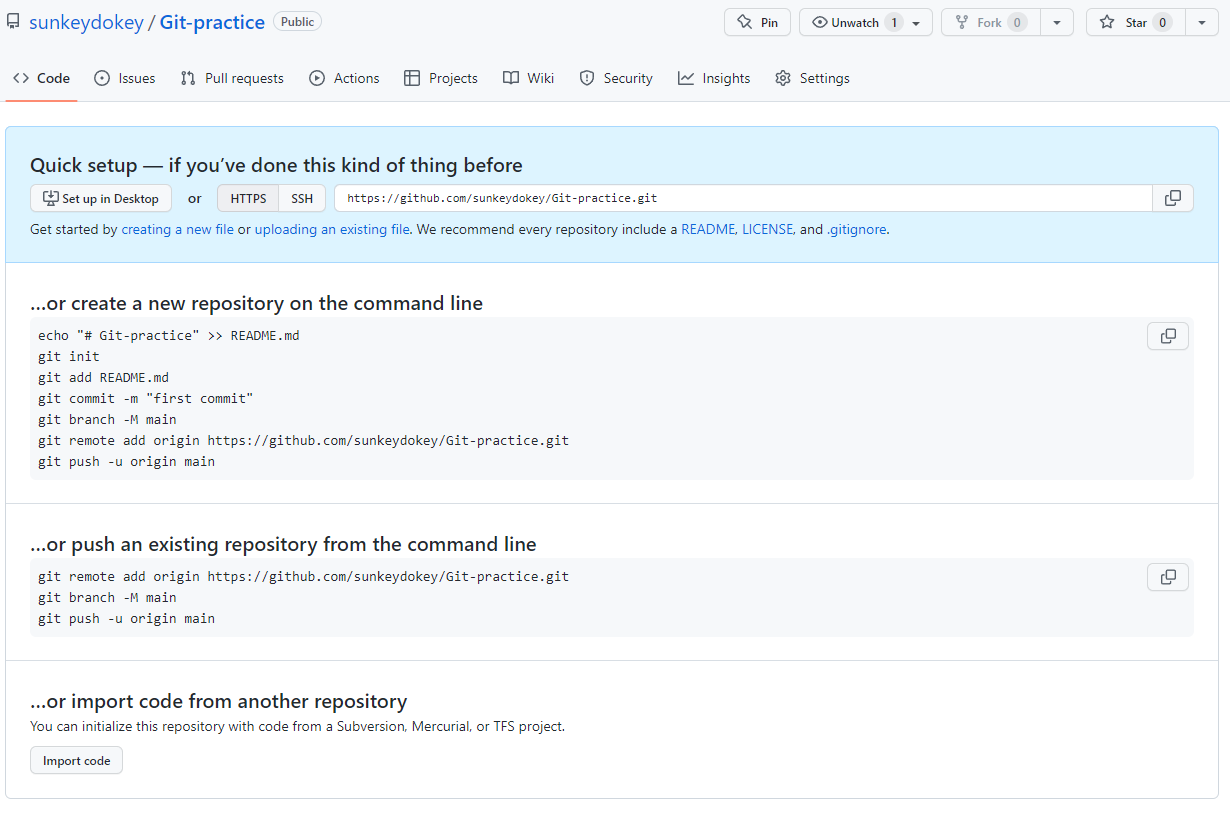Click the repository icon beside sunkeydokey
The height and width of the screenshot is (816, 1230).
click(x=13, y=22)
